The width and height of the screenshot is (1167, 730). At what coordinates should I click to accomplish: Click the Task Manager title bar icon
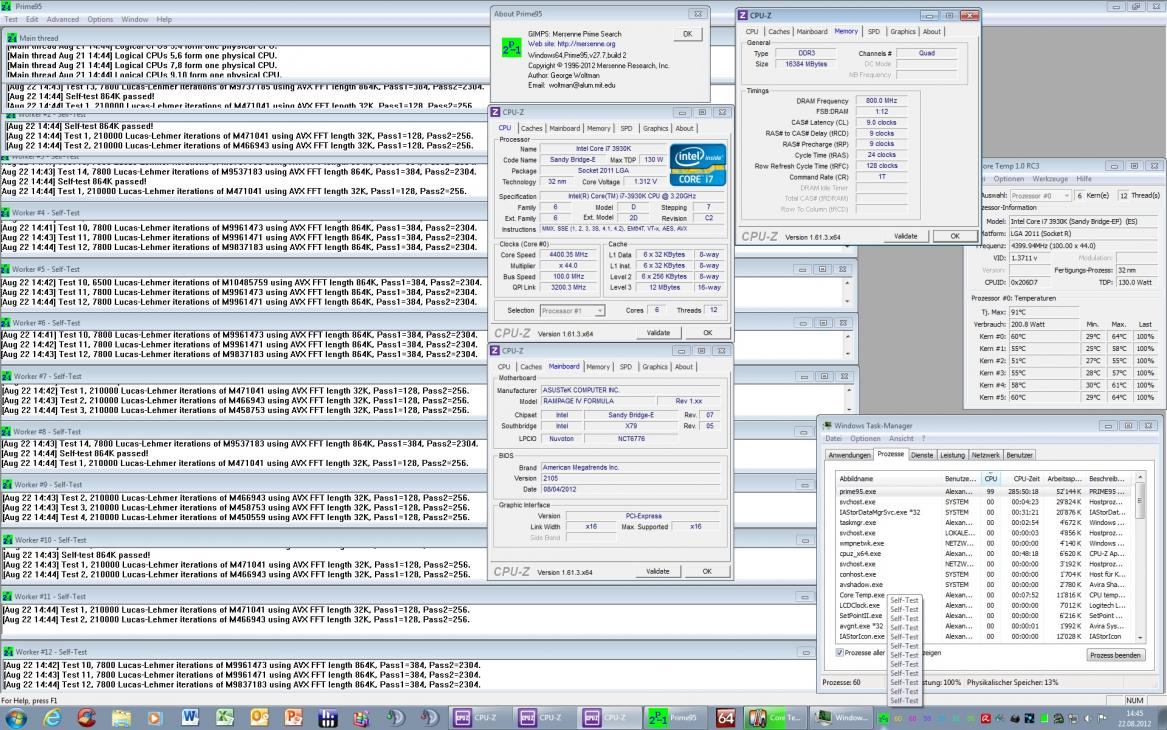(827, 426)
